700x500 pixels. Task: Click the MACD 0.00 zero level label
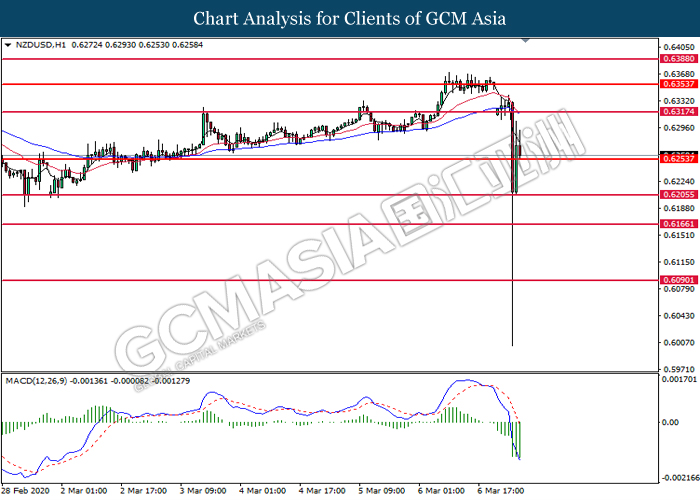[671, 422]
